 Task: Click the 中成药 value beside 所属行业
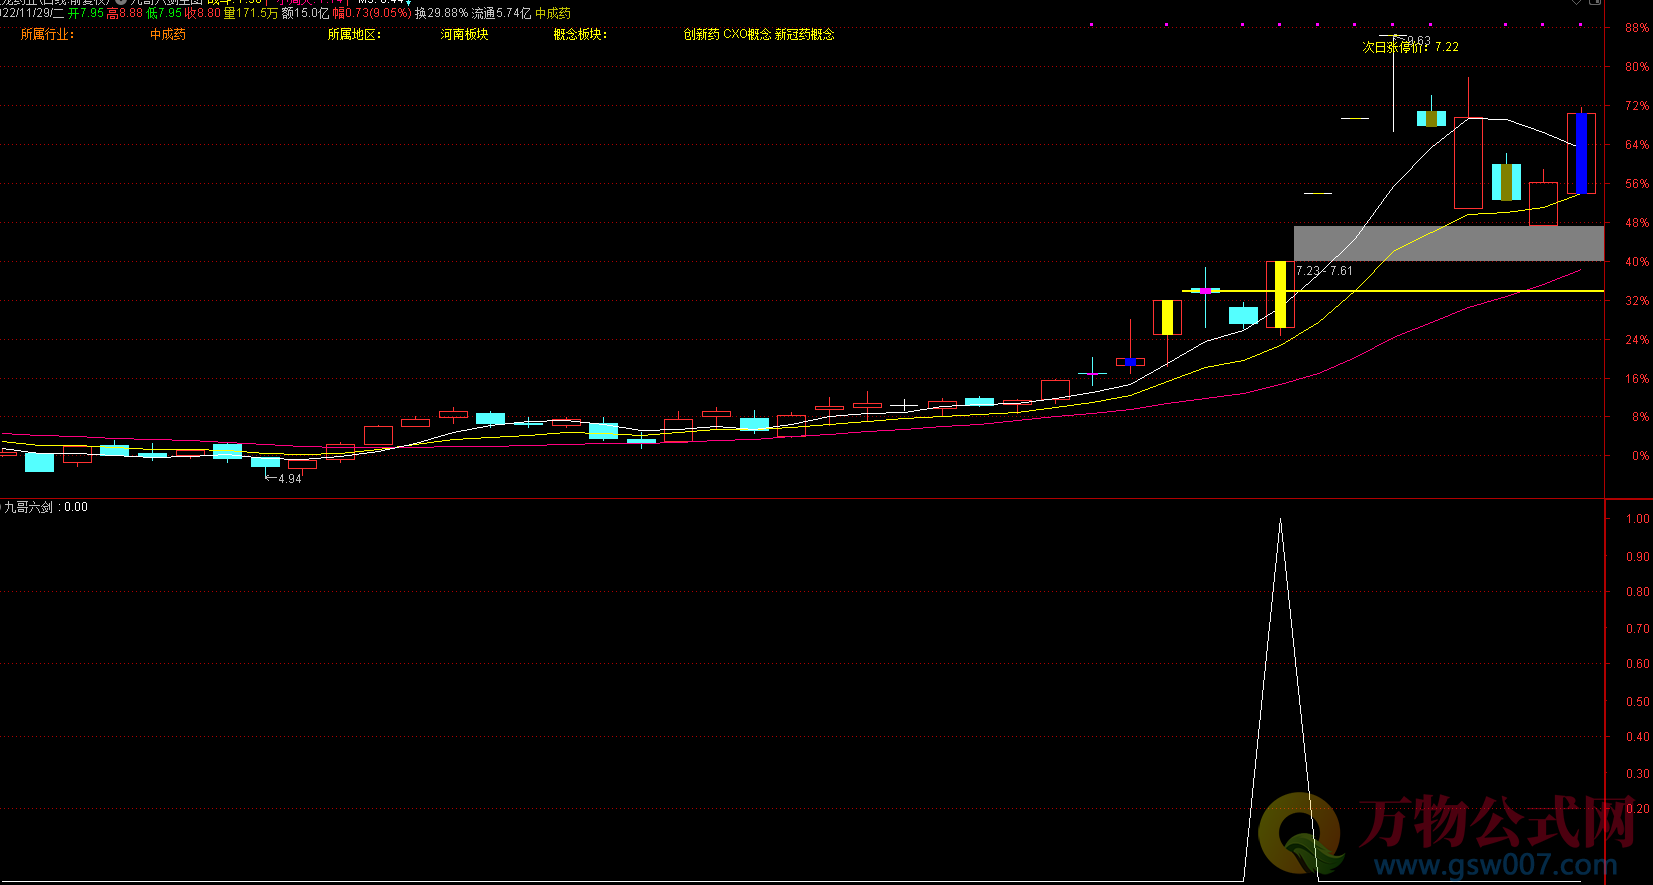168,34
